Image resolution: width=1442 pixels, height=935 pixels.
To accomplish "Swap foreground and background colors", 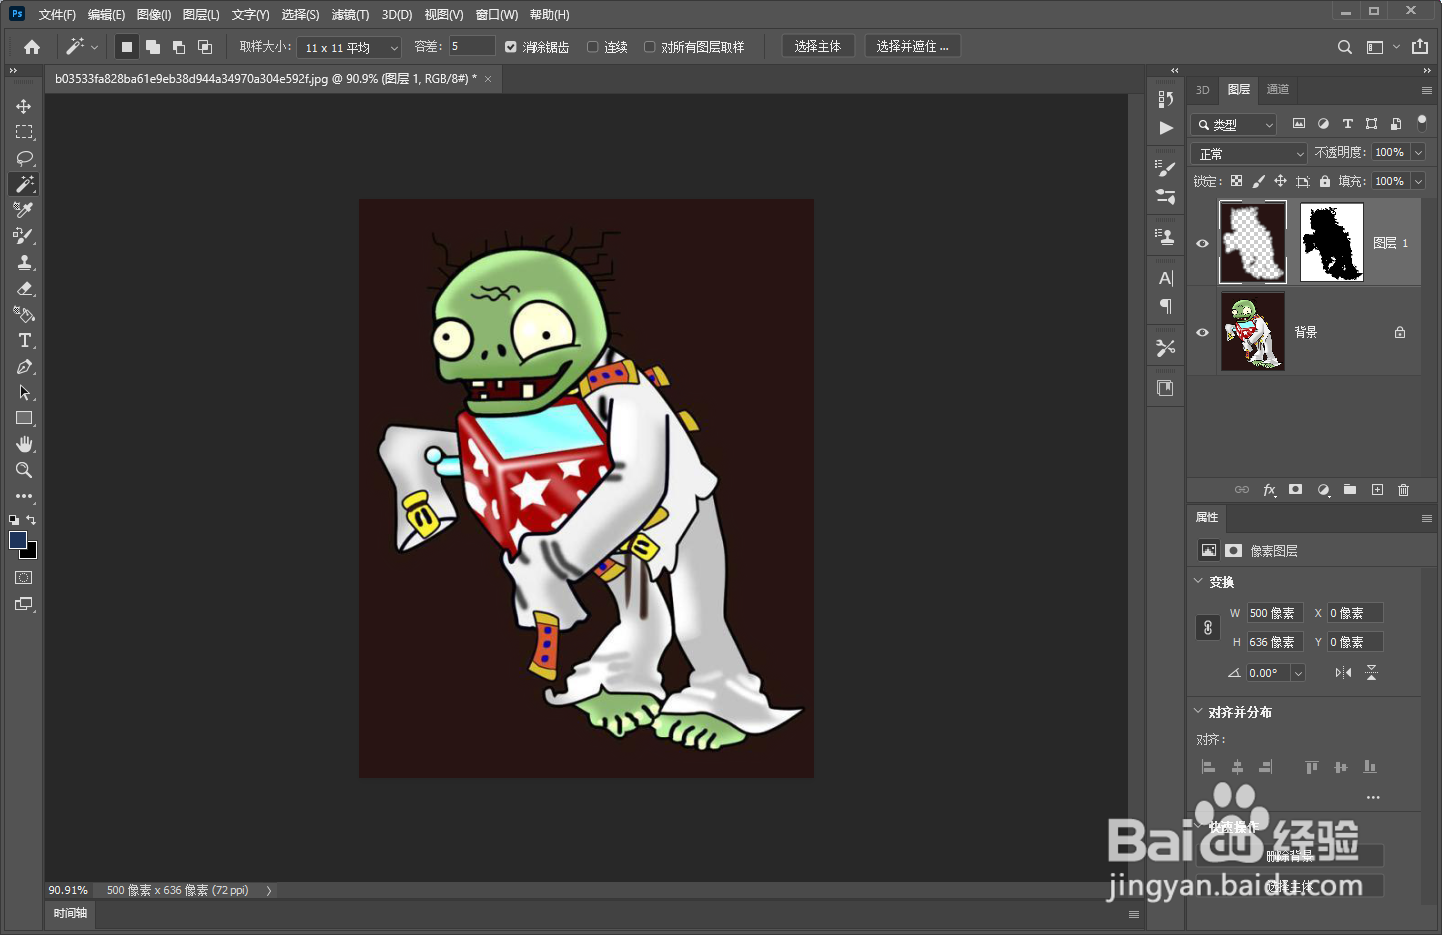I will click(x=31, y=520).
